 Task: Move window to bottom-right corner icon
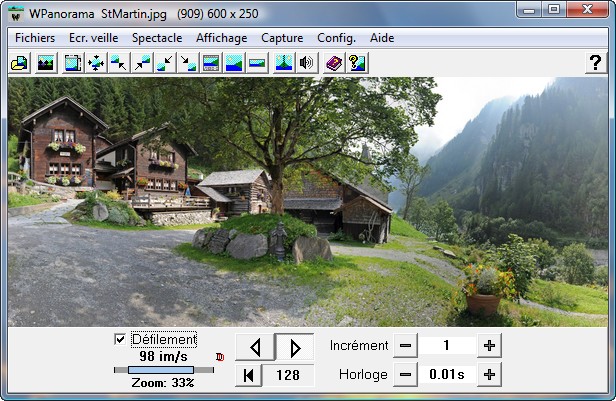point(188,63)
